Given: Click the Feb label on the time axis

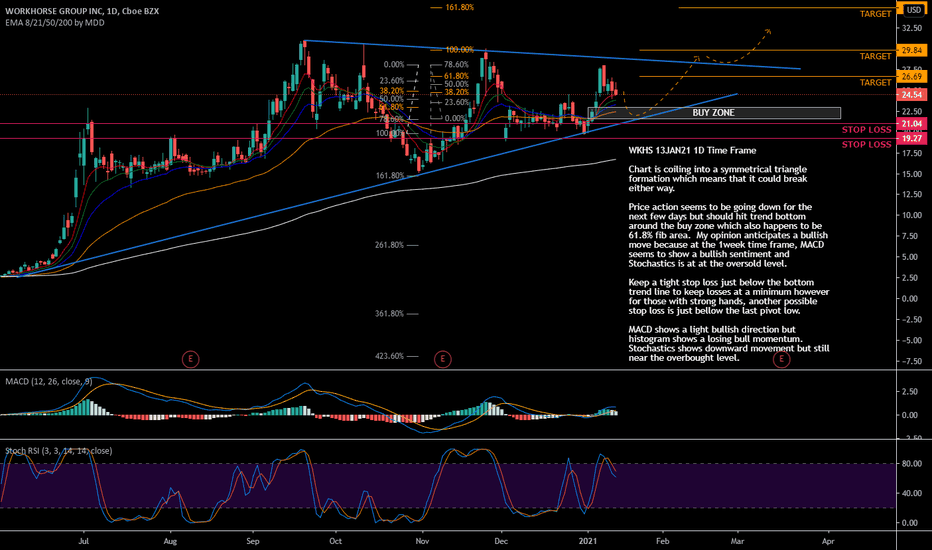Looking at the screenshot, I should [662, 541].
